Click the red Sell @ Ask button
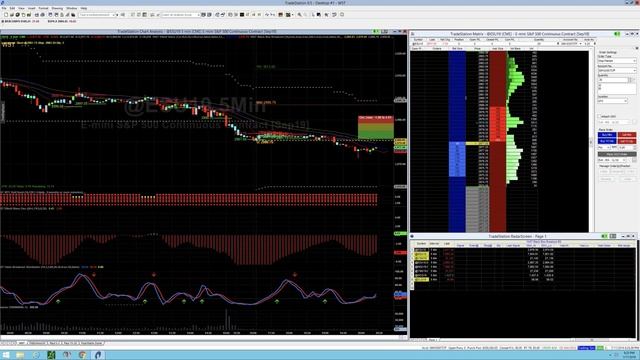 coord(627,141)
